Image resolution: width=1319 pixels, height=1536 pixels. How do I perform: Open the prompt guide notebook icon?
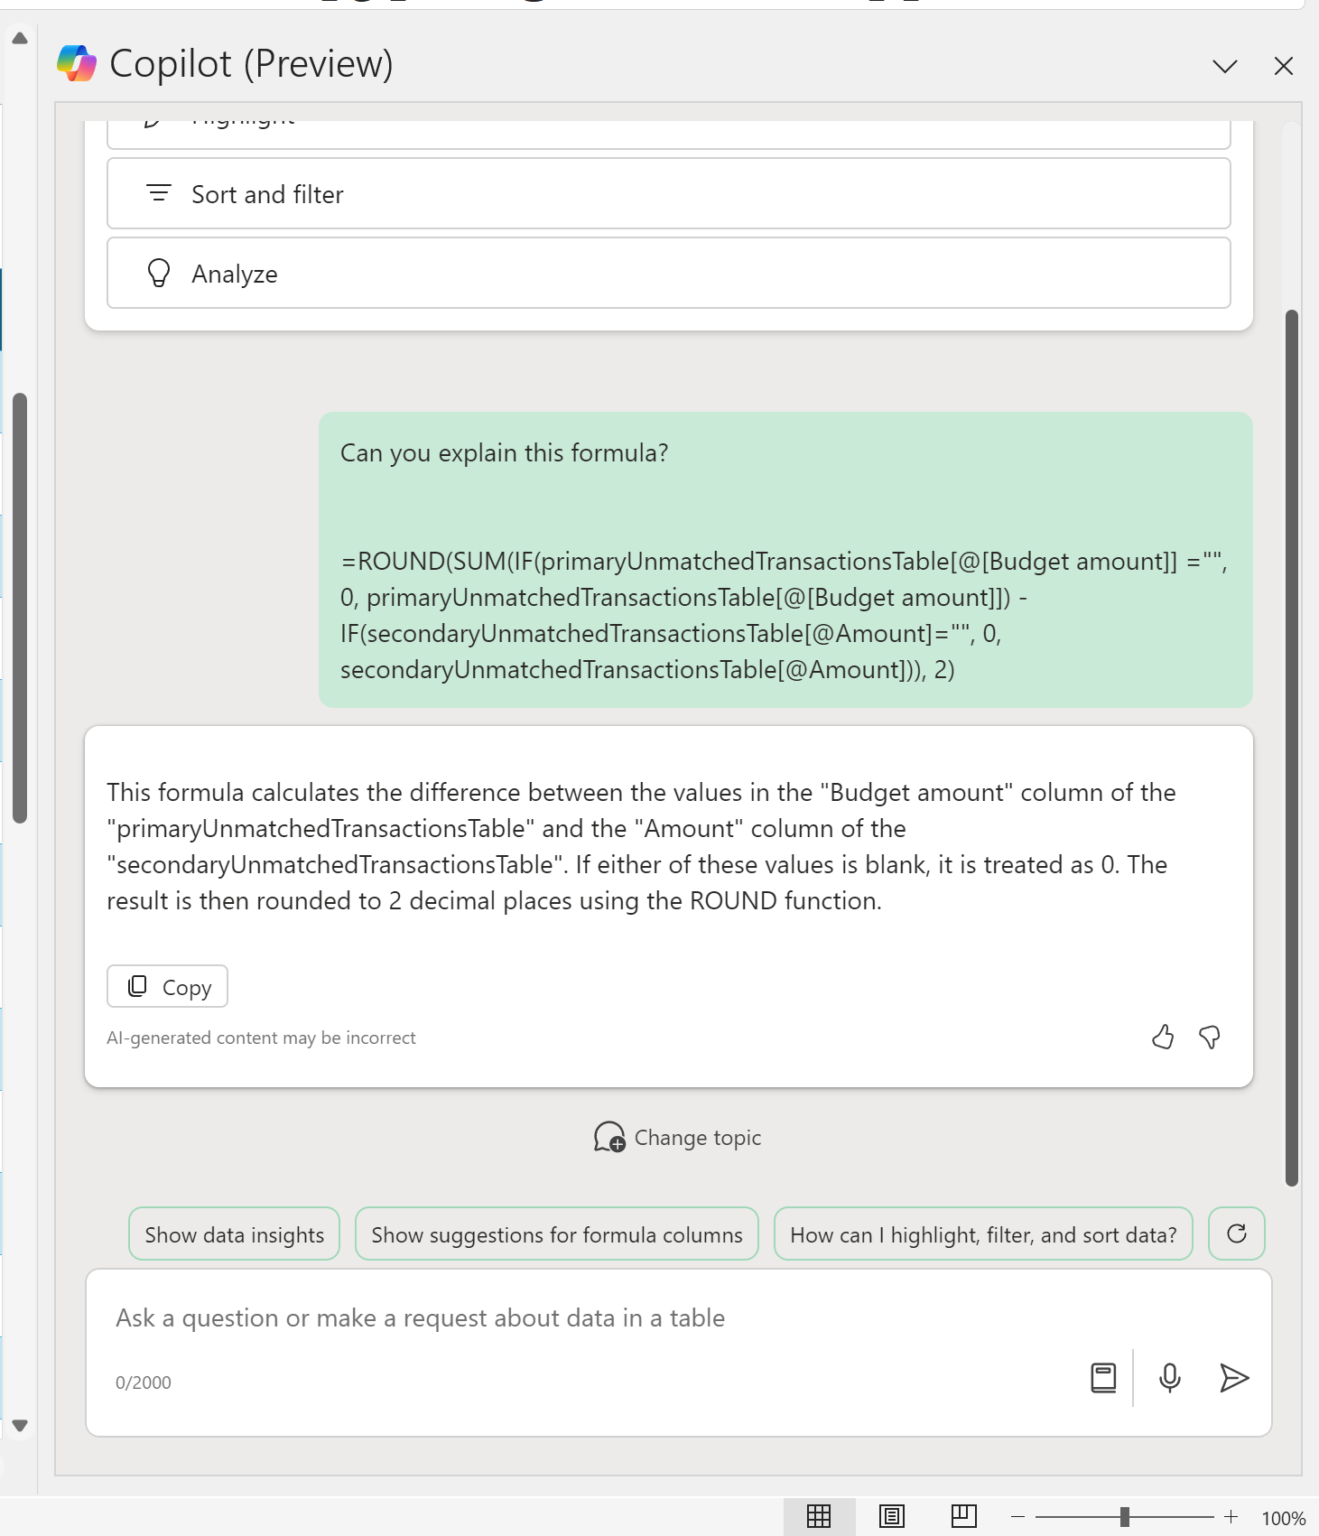pyautogui.click(x=1103, y=1378)
